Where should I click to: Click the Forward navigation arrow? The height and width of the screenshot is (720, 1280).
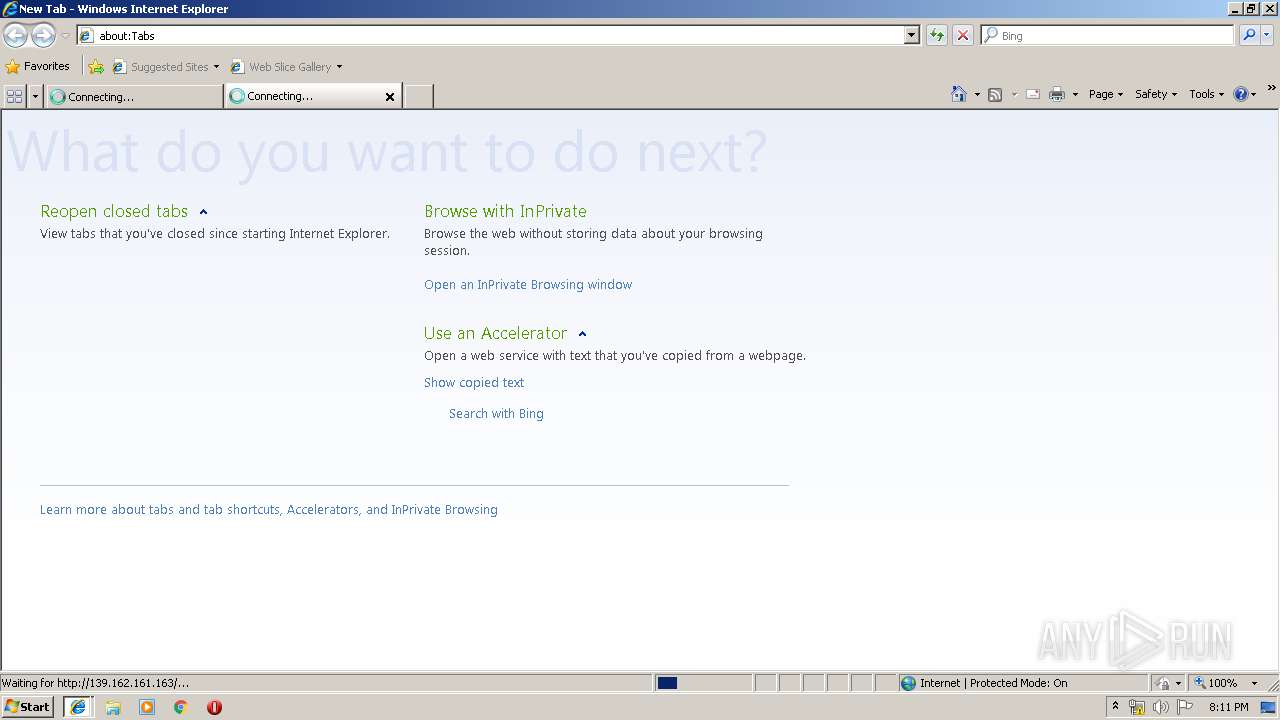click(43, 36)
